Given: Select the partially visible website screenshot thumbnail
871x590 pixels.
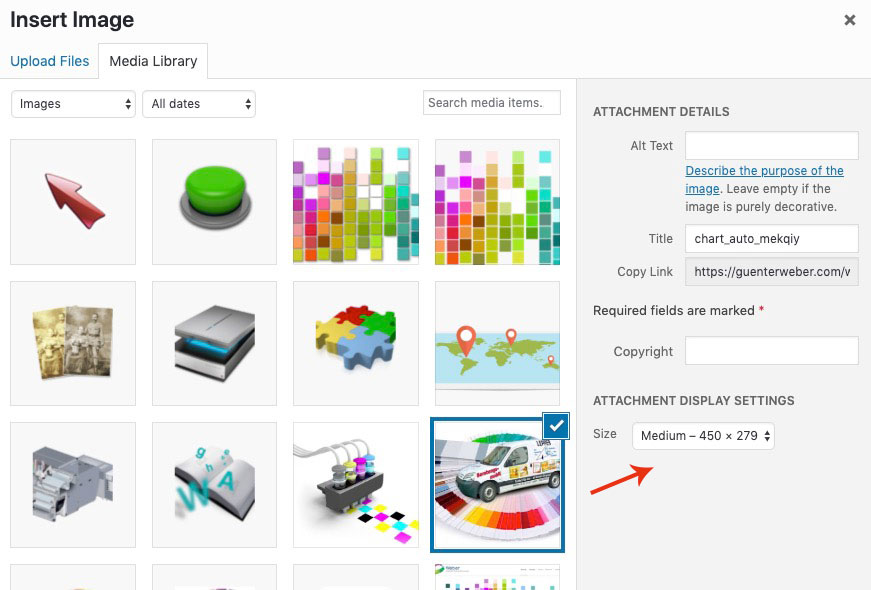Looking at the screenshot, I should point(498,577).
